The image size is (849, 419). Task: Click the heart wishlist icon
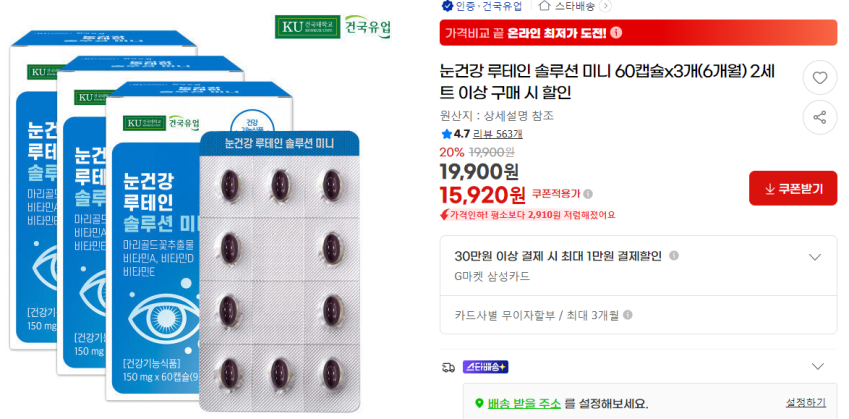(x=820, y=79)
